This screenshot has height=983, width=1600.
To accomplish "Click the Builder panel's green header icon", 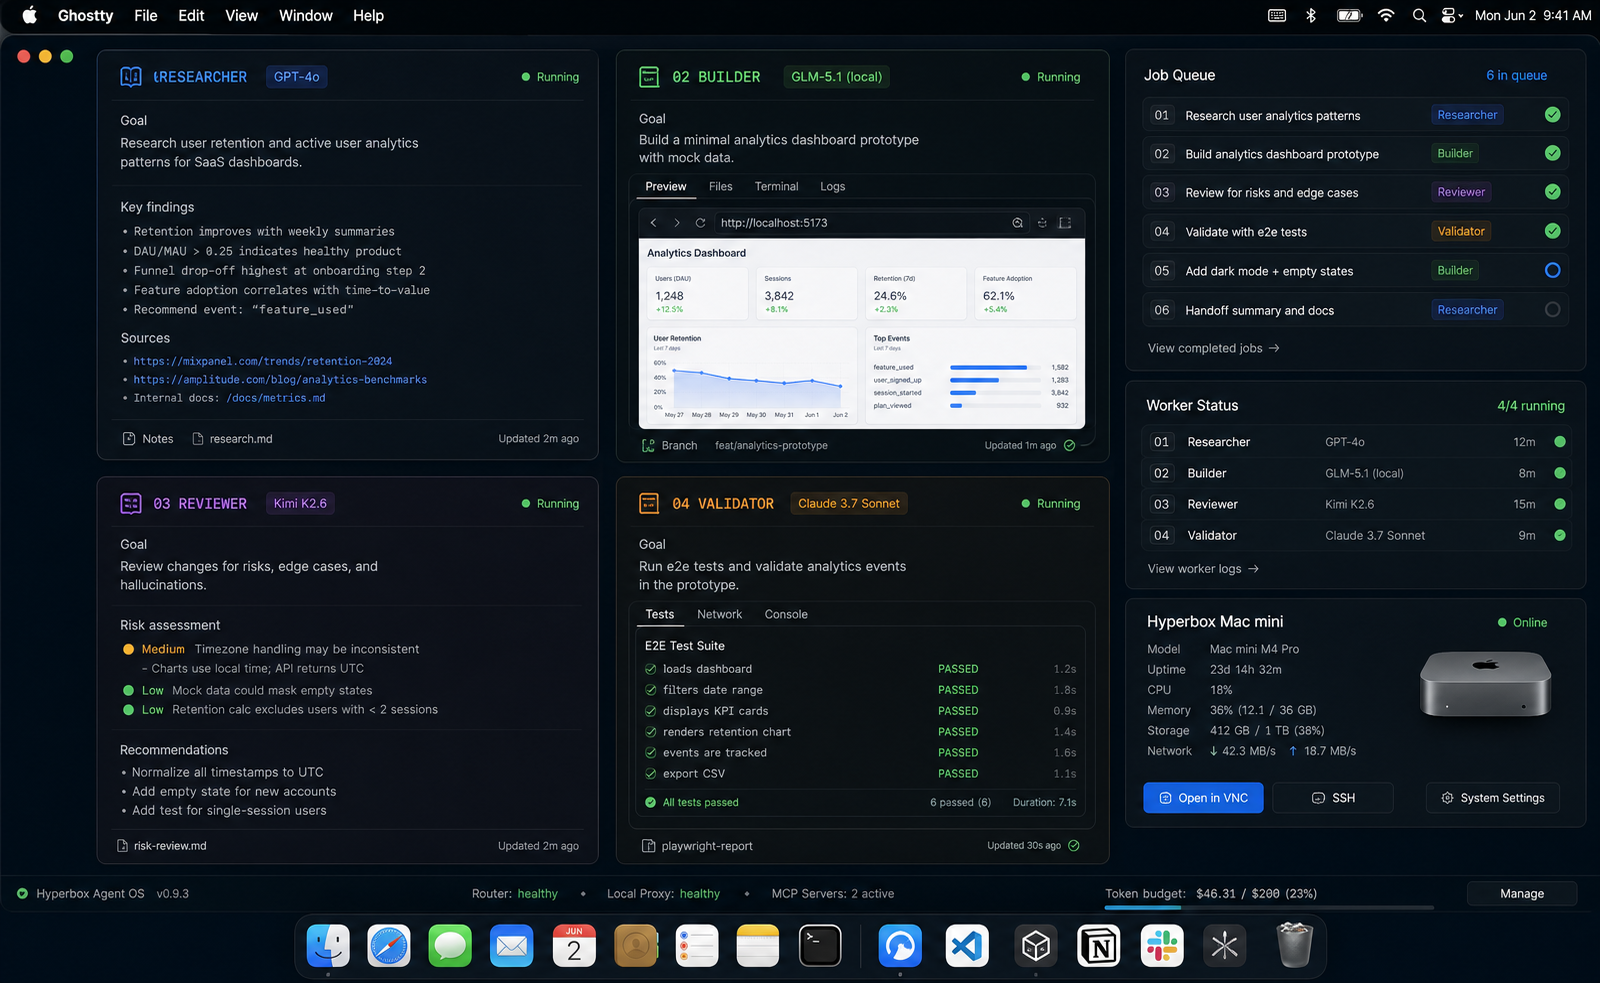I will [649, 77].
